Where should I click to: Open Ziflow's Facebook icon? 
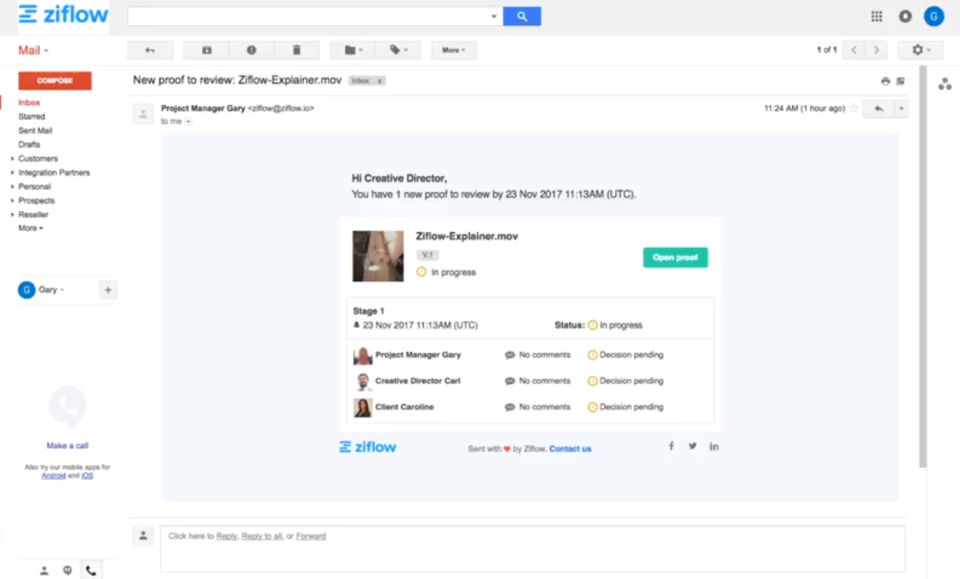point(671,446)
